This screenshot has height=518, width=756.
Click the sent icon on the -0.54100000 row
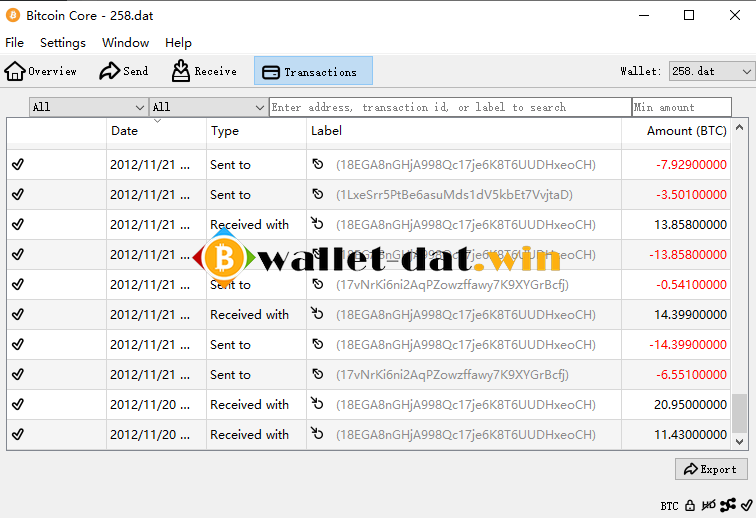(317, 284)
